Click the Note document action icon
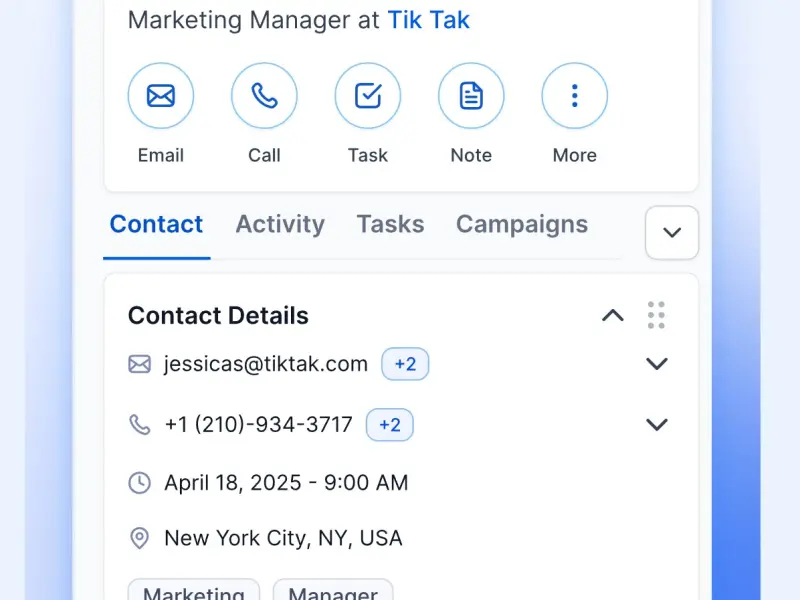Image resolution: width=800 pixels, height=600 pixels. tap(471, 96)
